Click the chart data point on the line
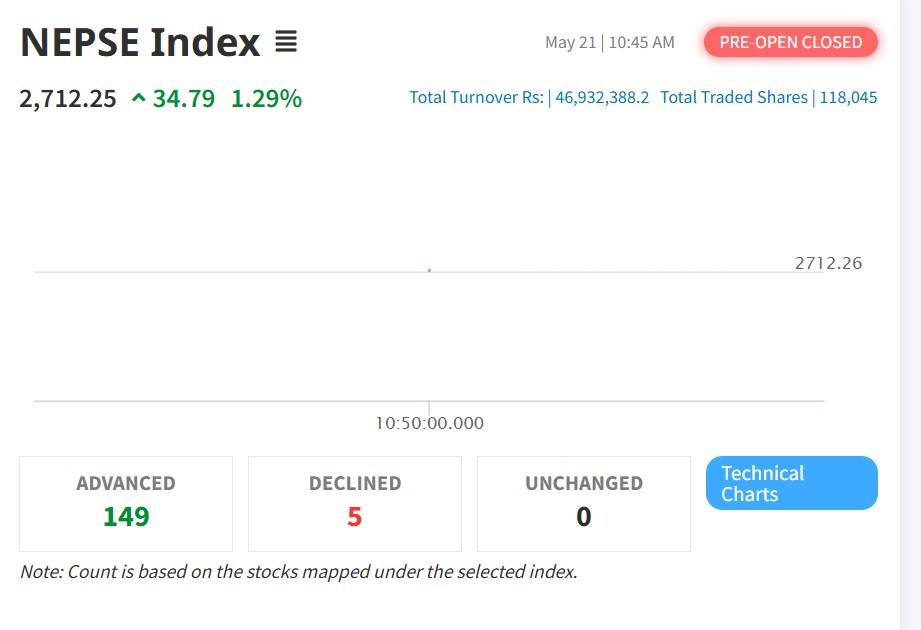921x630 pixels. pyautogui.click(x=429, y=270)
